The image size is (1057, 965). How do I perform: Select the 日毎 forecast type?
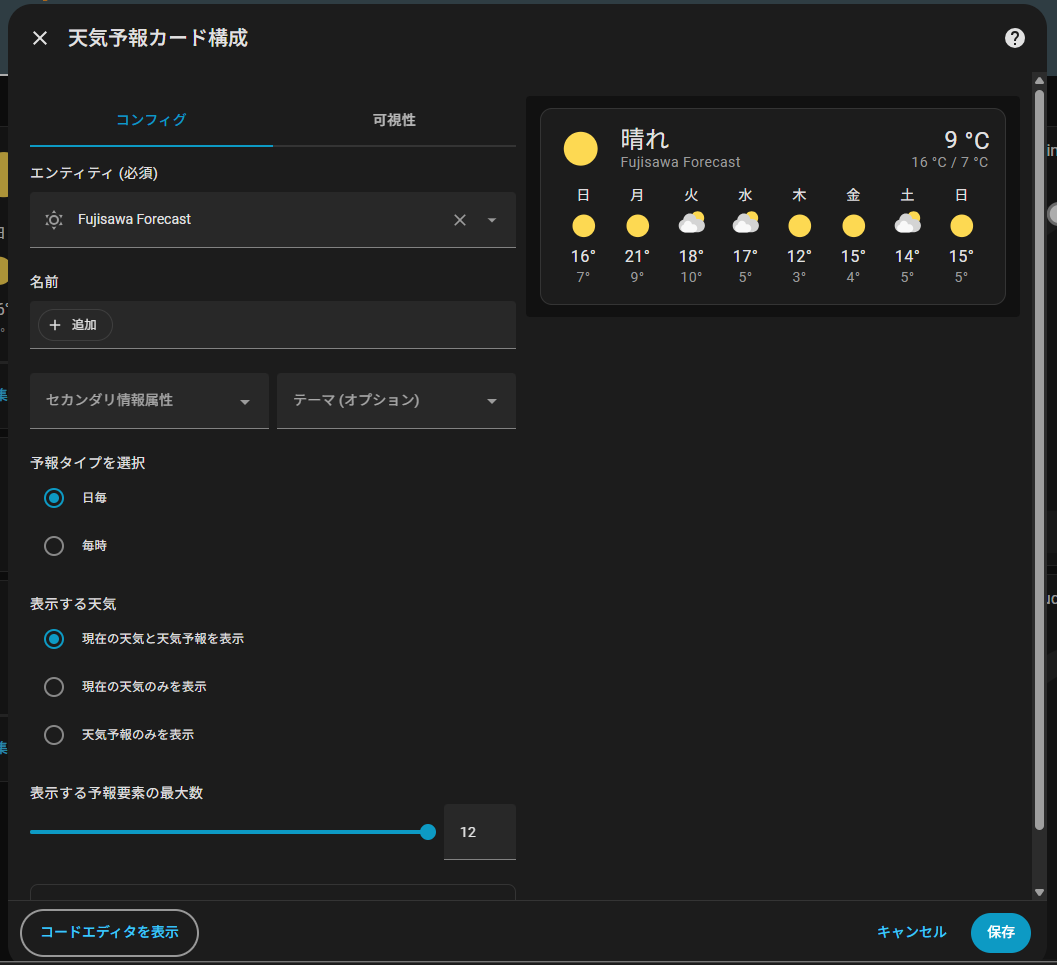coord(54,498)
